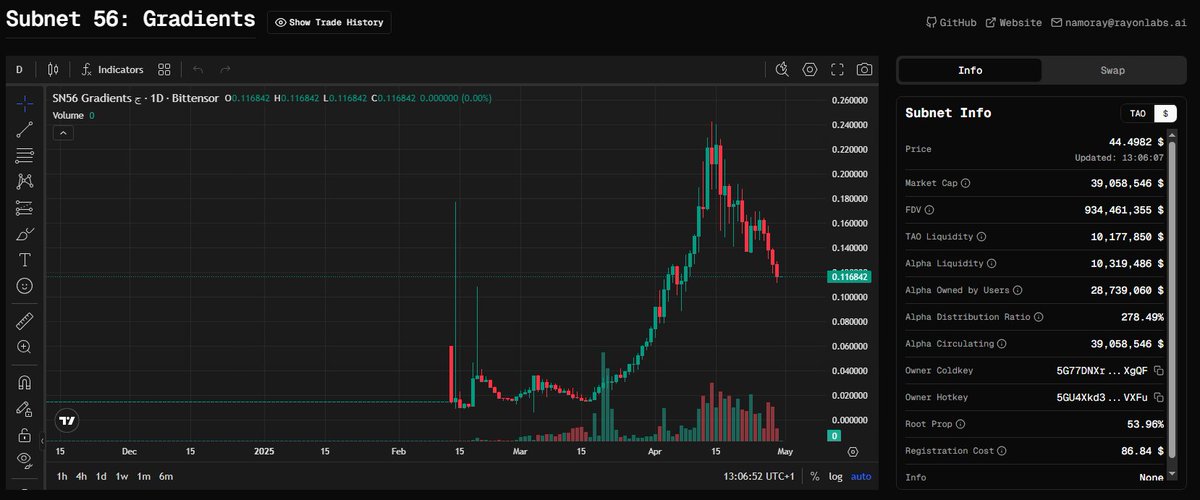Select the trend line drawing tool
Viewport: 1200px width, 500px height.
[x=25, y=128]
